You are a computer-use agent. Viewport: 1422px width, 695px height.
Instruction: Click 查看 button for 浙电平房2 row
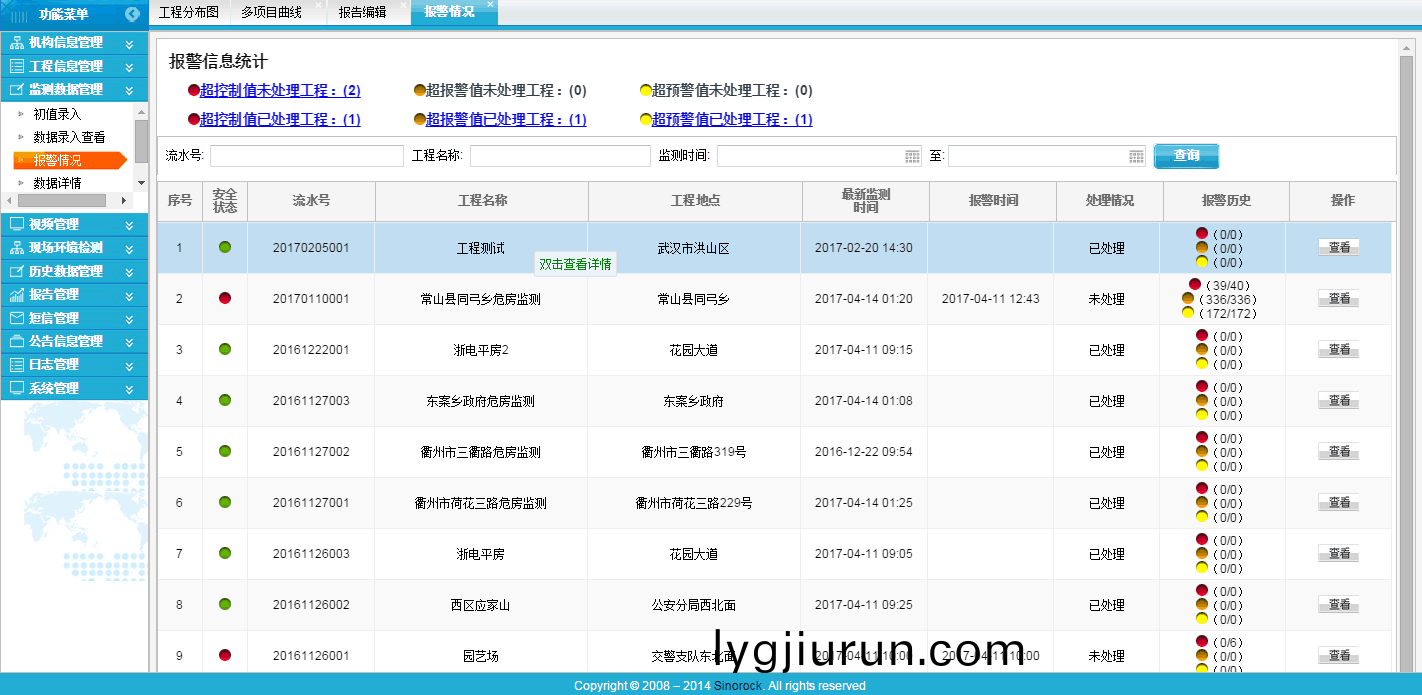click(1338, 350)
